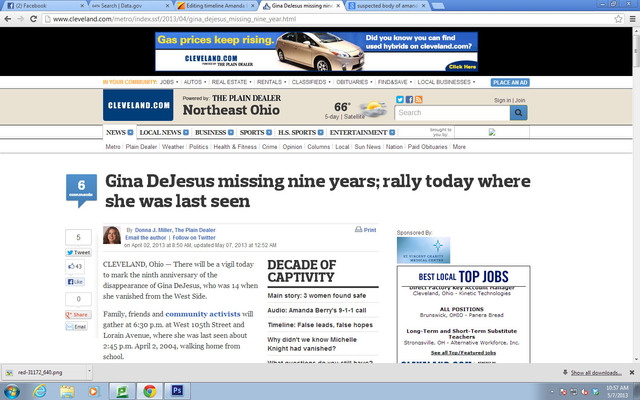
Task: Click Show all downloads link
Action: click(x=596, y=373)
